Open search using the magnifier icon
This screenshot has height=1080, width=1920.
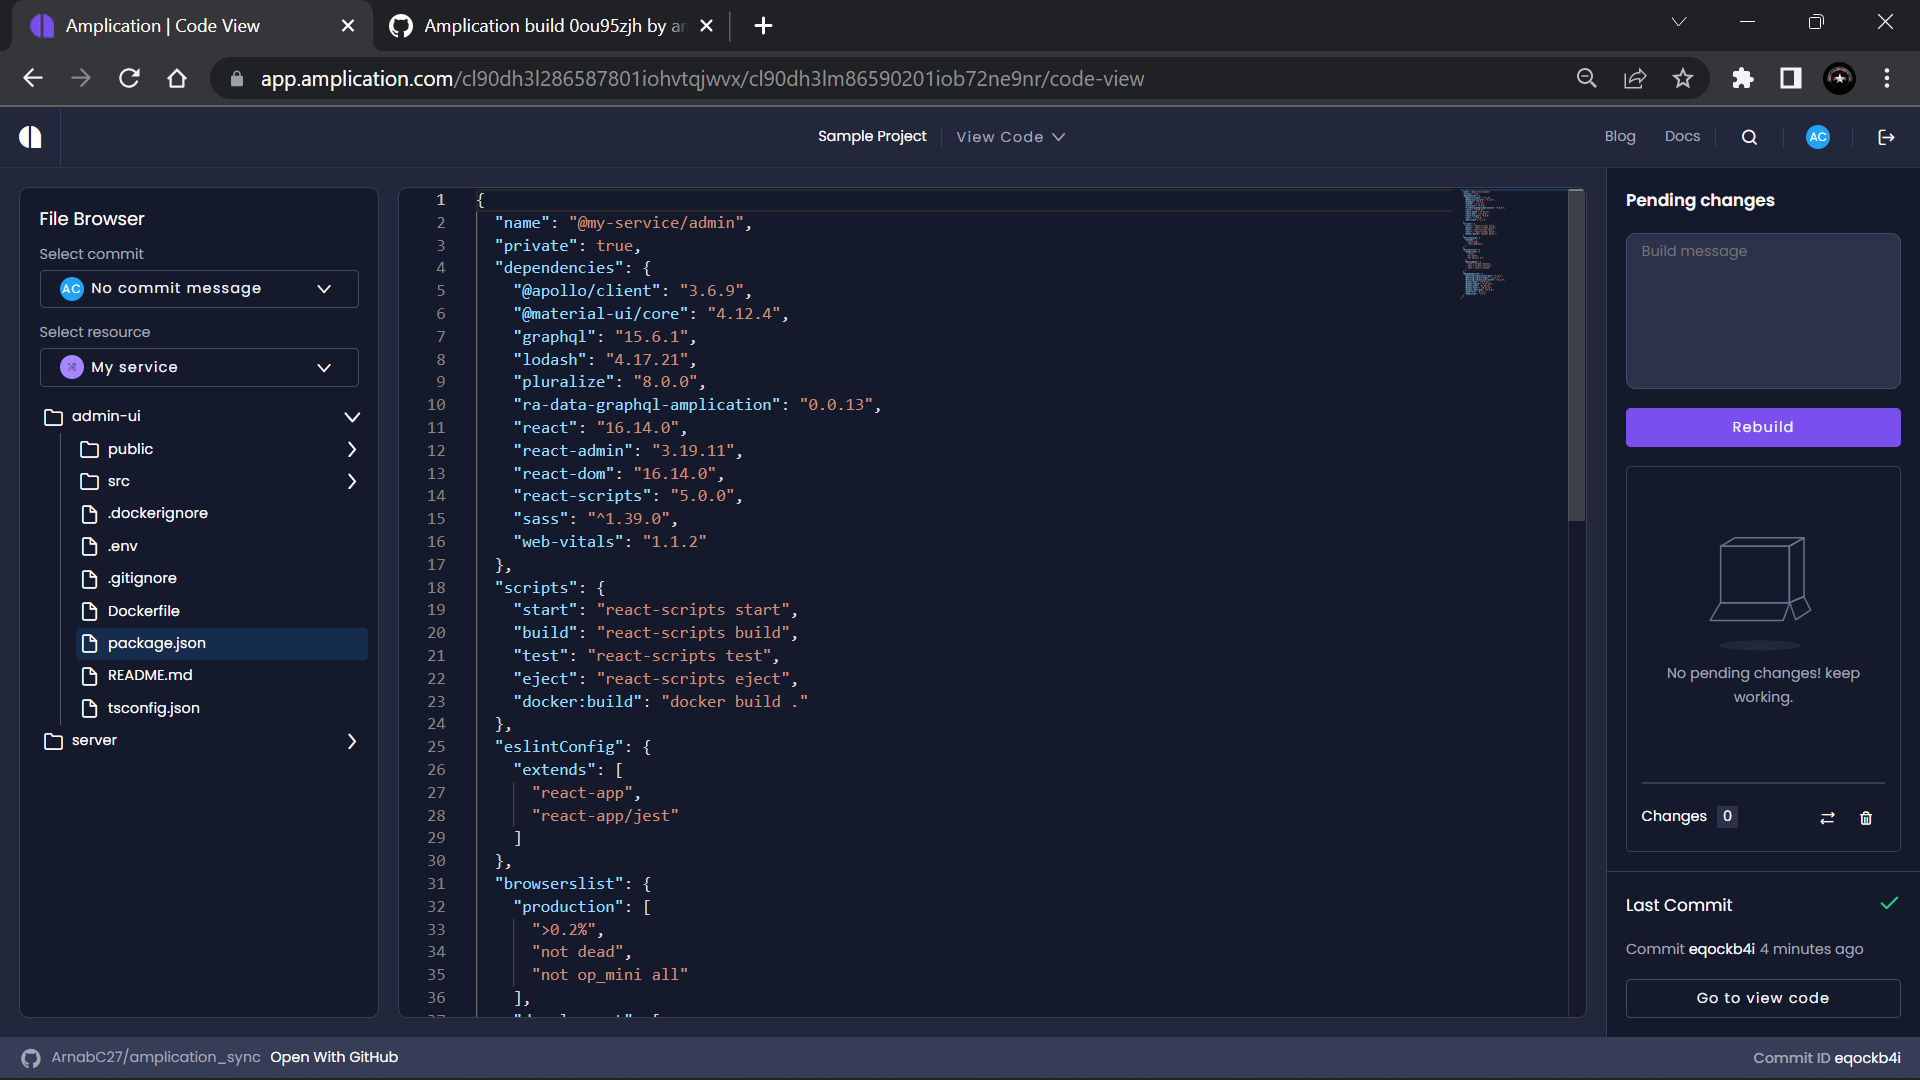pos(1748,136)
